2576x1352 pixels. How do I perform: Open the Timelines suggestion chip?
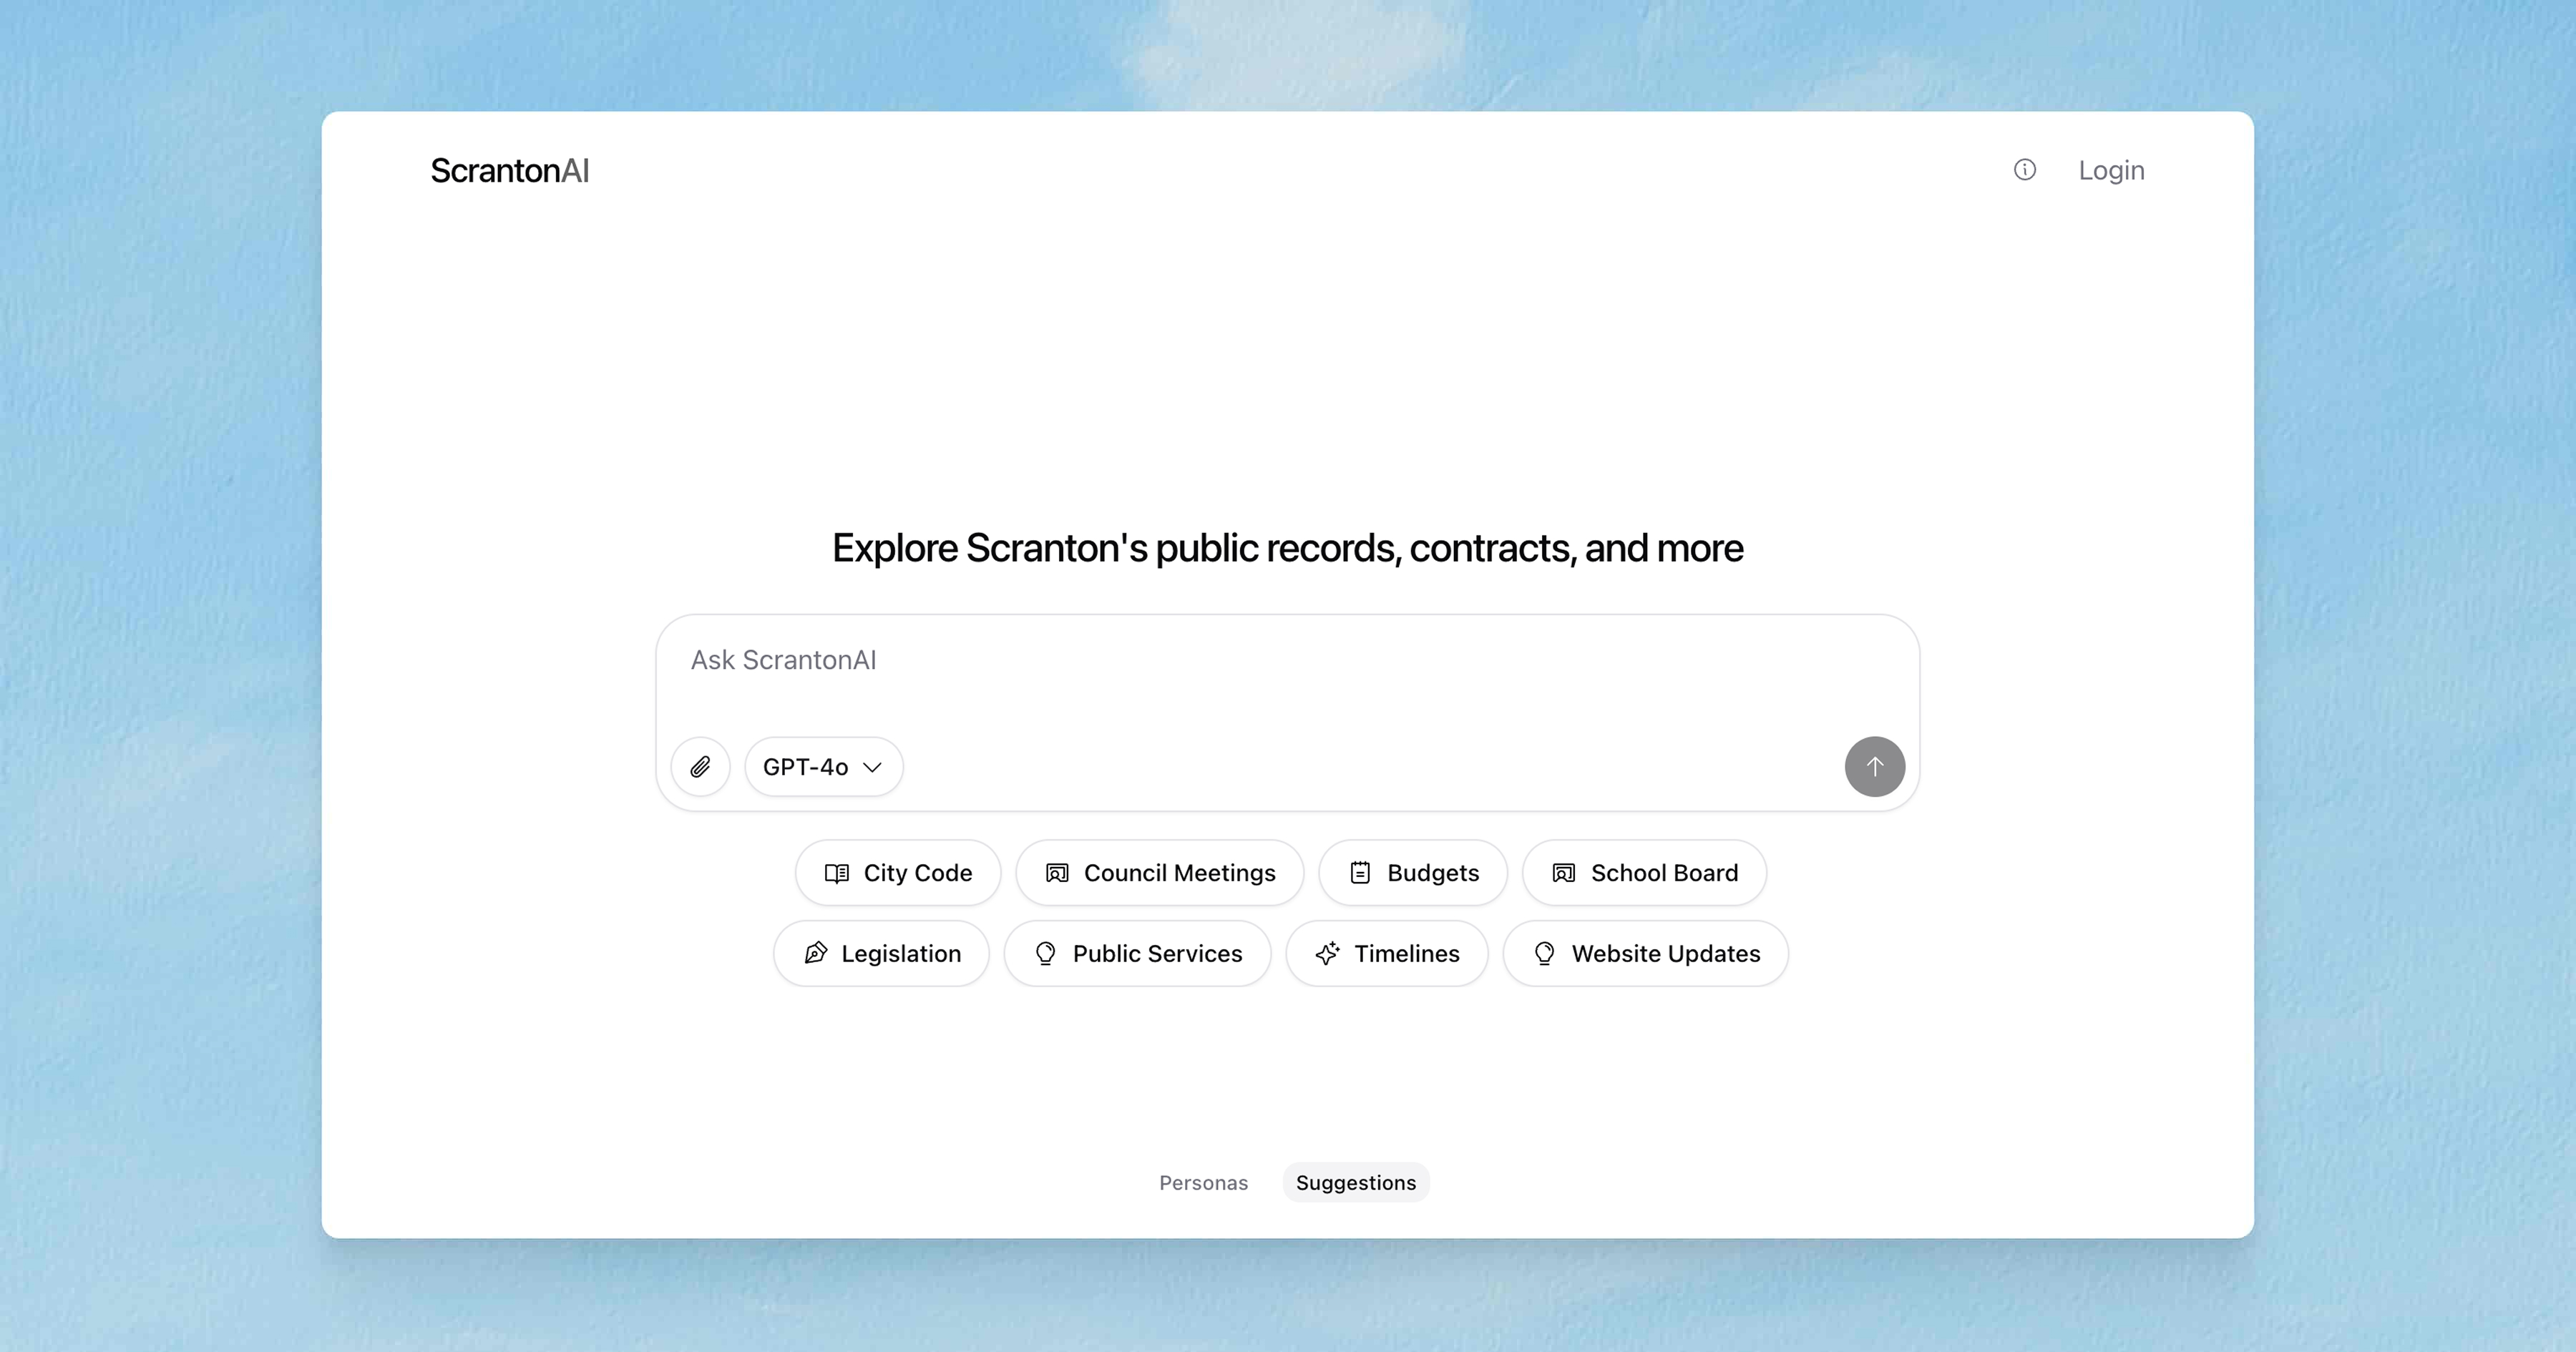coord(1387,954)
